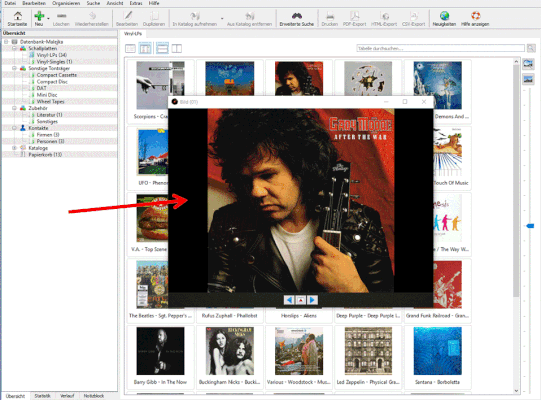Select Santana - Borboletta album cover

coord(437,351)
